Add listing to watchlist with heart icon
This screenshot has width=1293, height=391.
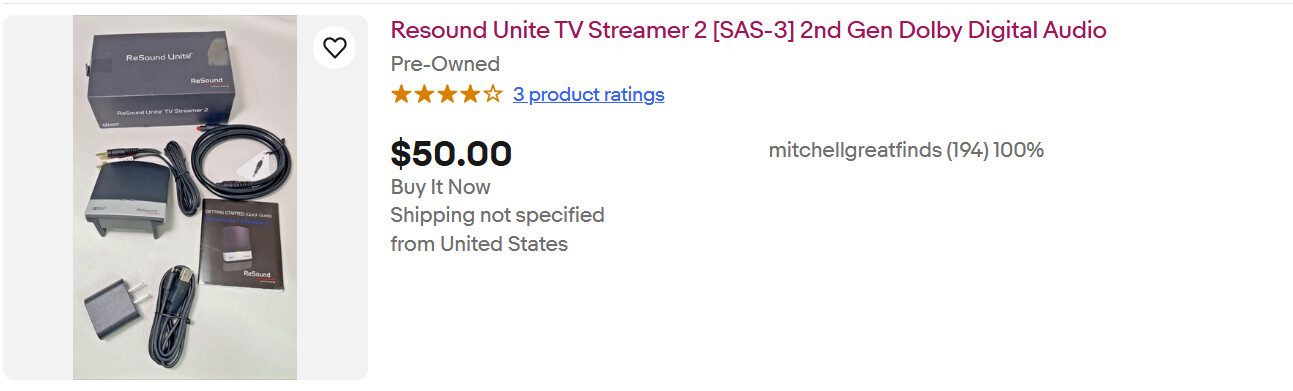pos(335,47)
